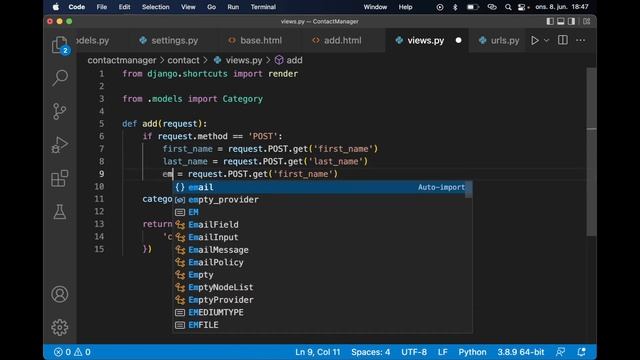This screenshot has width=640, height=360.
Task: Customize layout icon in title bar
Action: 587,21
